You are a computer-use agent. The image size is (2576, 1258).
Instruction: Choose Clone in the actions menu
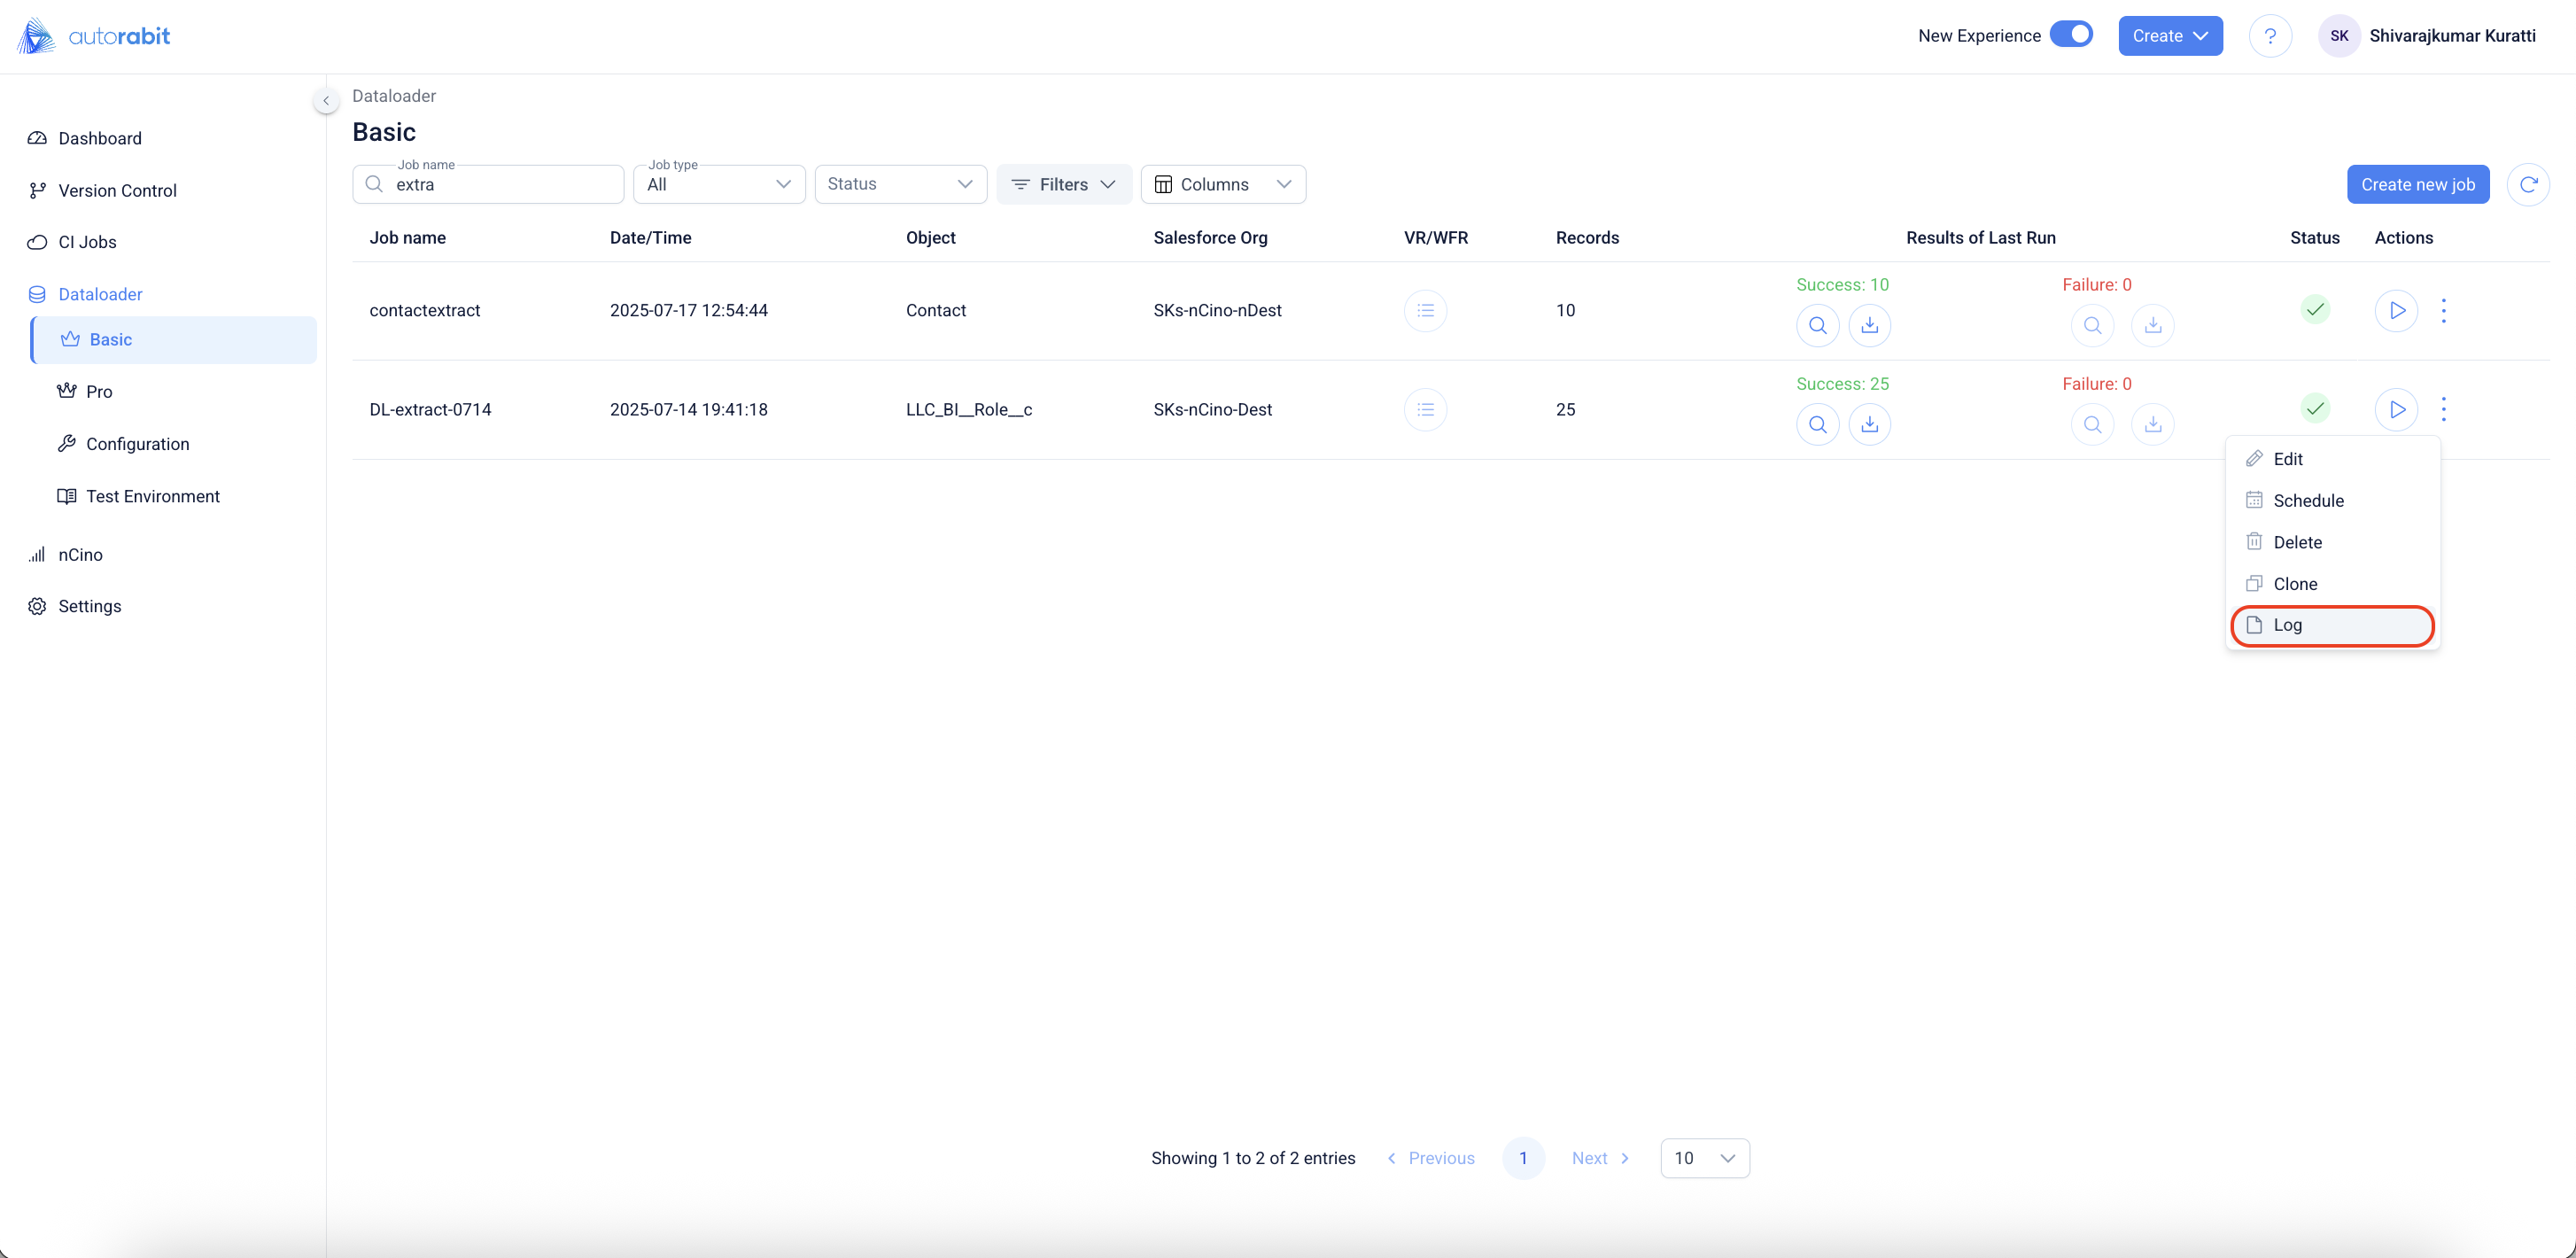(2294, 583)
